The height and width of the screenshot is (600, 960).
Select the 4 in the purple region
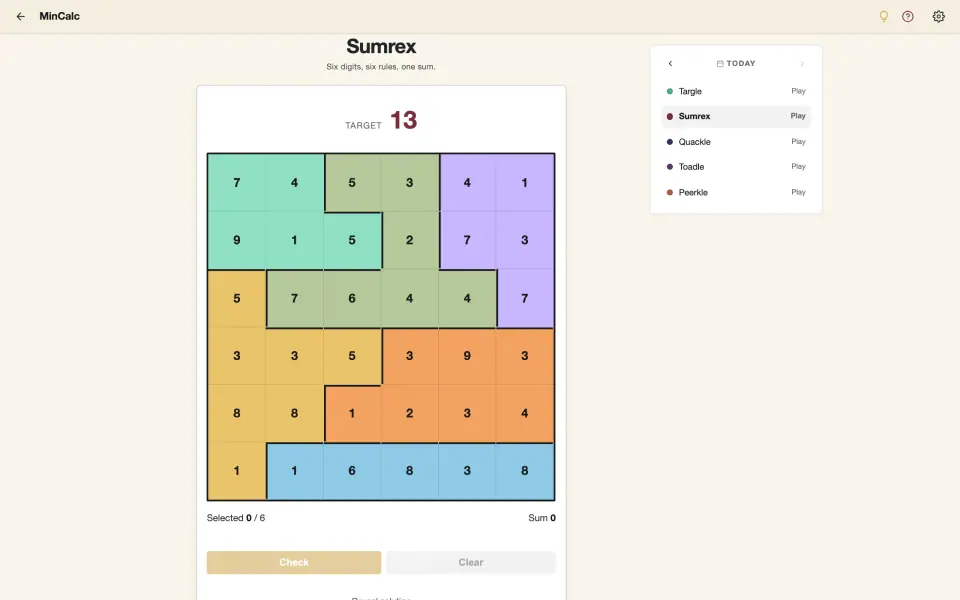(x=467, y=183)
